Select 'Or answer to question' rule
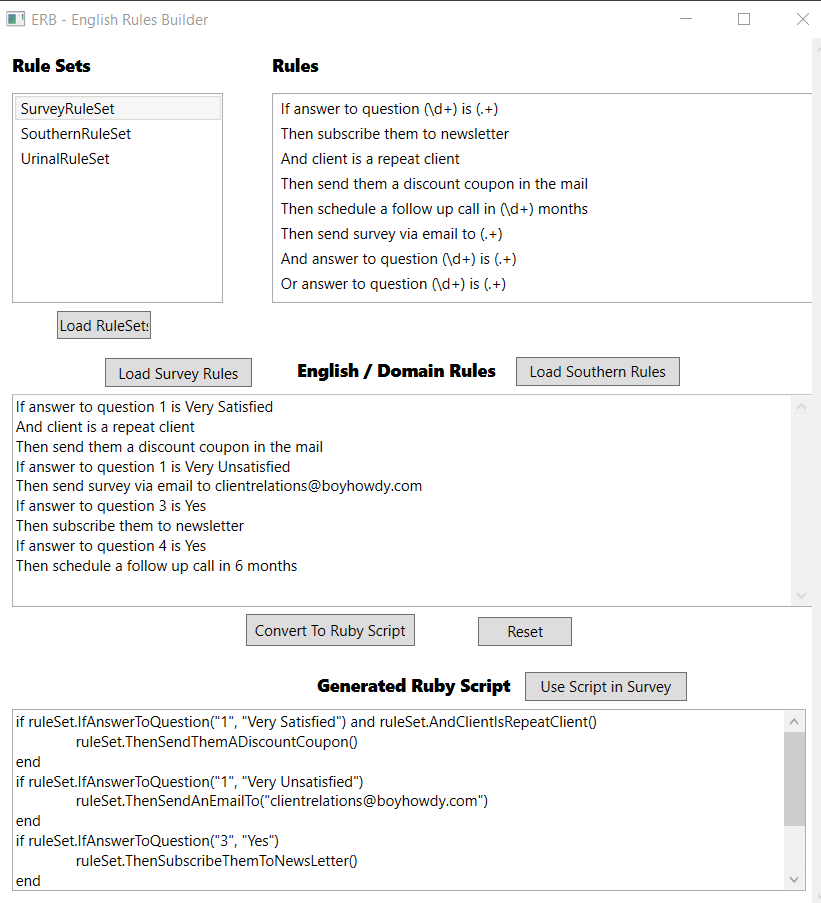 coord(393,284)
